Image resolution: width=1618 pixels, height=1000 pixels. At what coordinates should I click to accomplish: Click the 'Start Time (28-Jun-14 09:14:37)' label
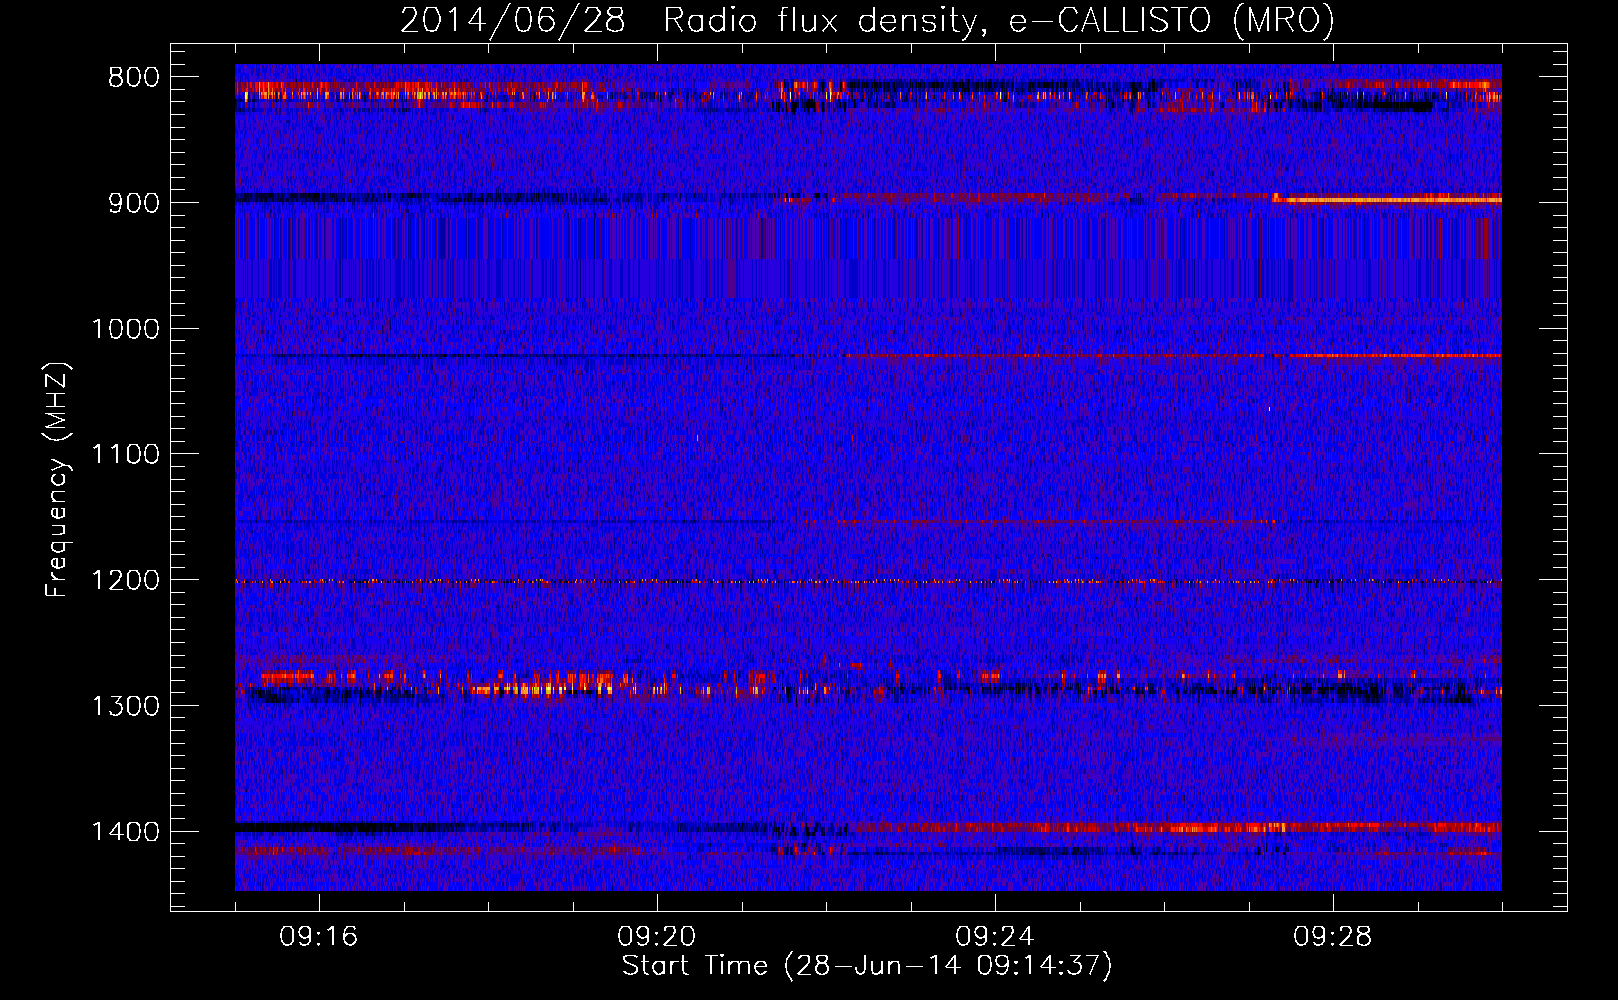tap(867, 966)
